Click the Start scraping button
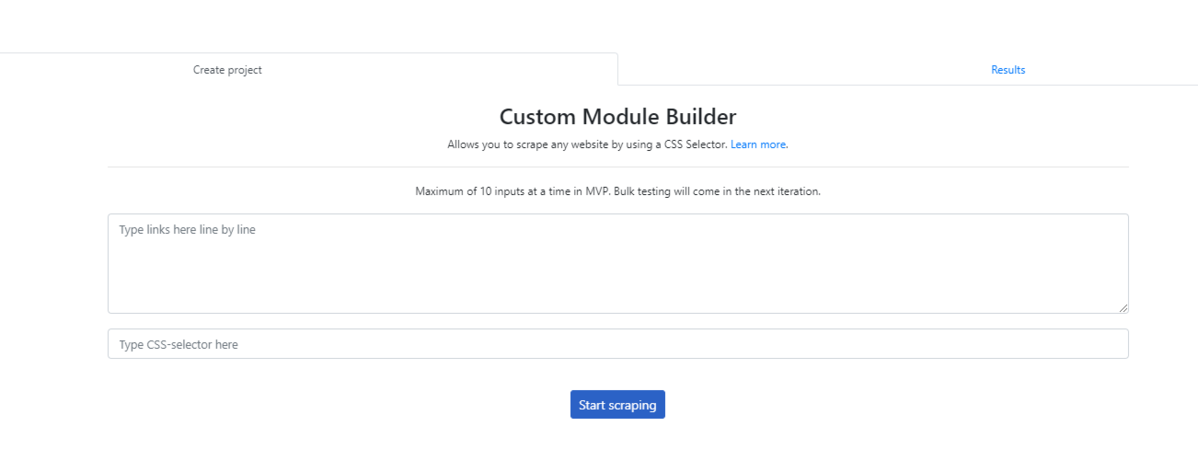Image resolution: width=1198 pixels, height=461 pixels. click(x=617, y=405)
